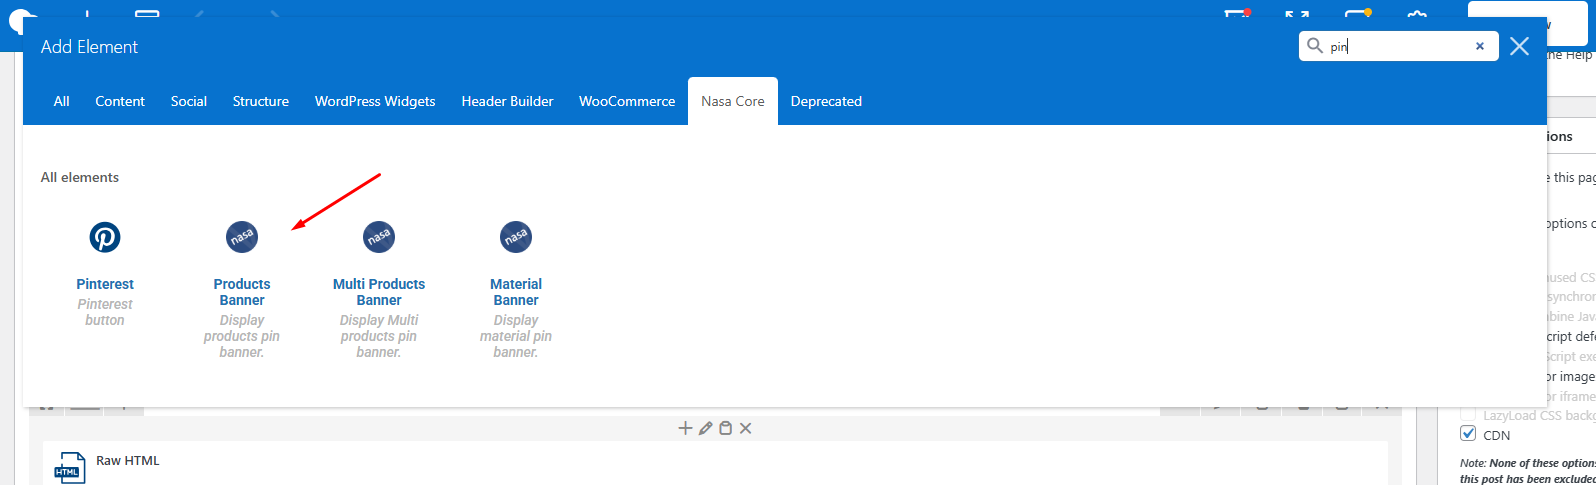Open the Header Builder tab
The height and width of the screenshot is (485, 1596).
pos(507,101)
